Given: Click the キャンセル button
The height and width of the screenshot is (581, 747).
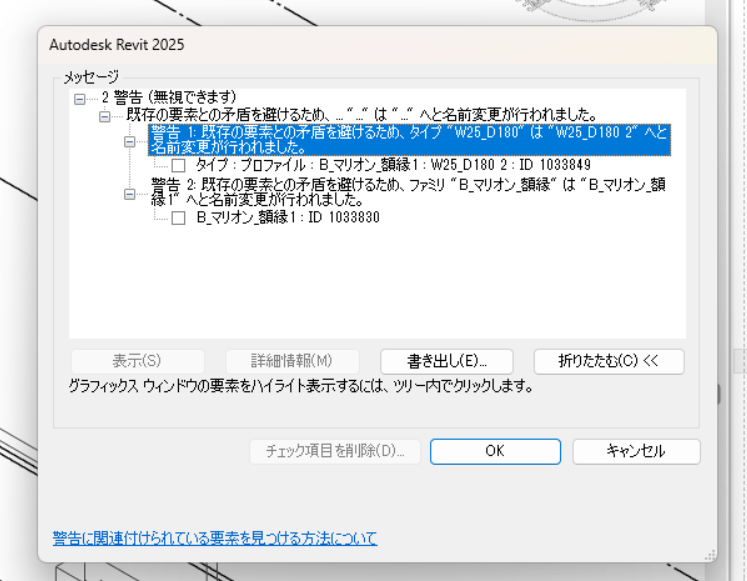Looking at the screenshot, I should click(636, 451).
